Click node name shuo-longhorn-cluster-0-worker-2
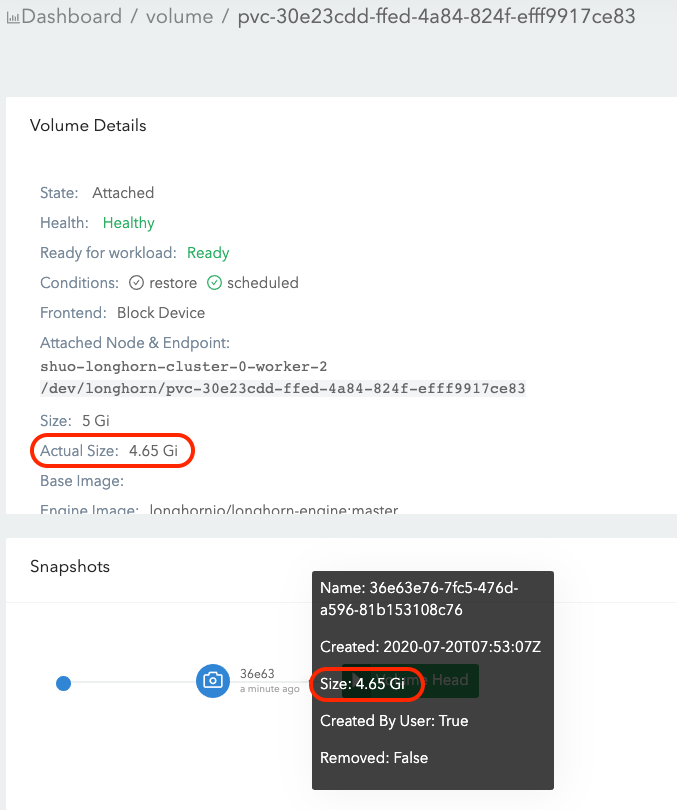The height and width of the screenshot is (810, 677). pos(183,366)
